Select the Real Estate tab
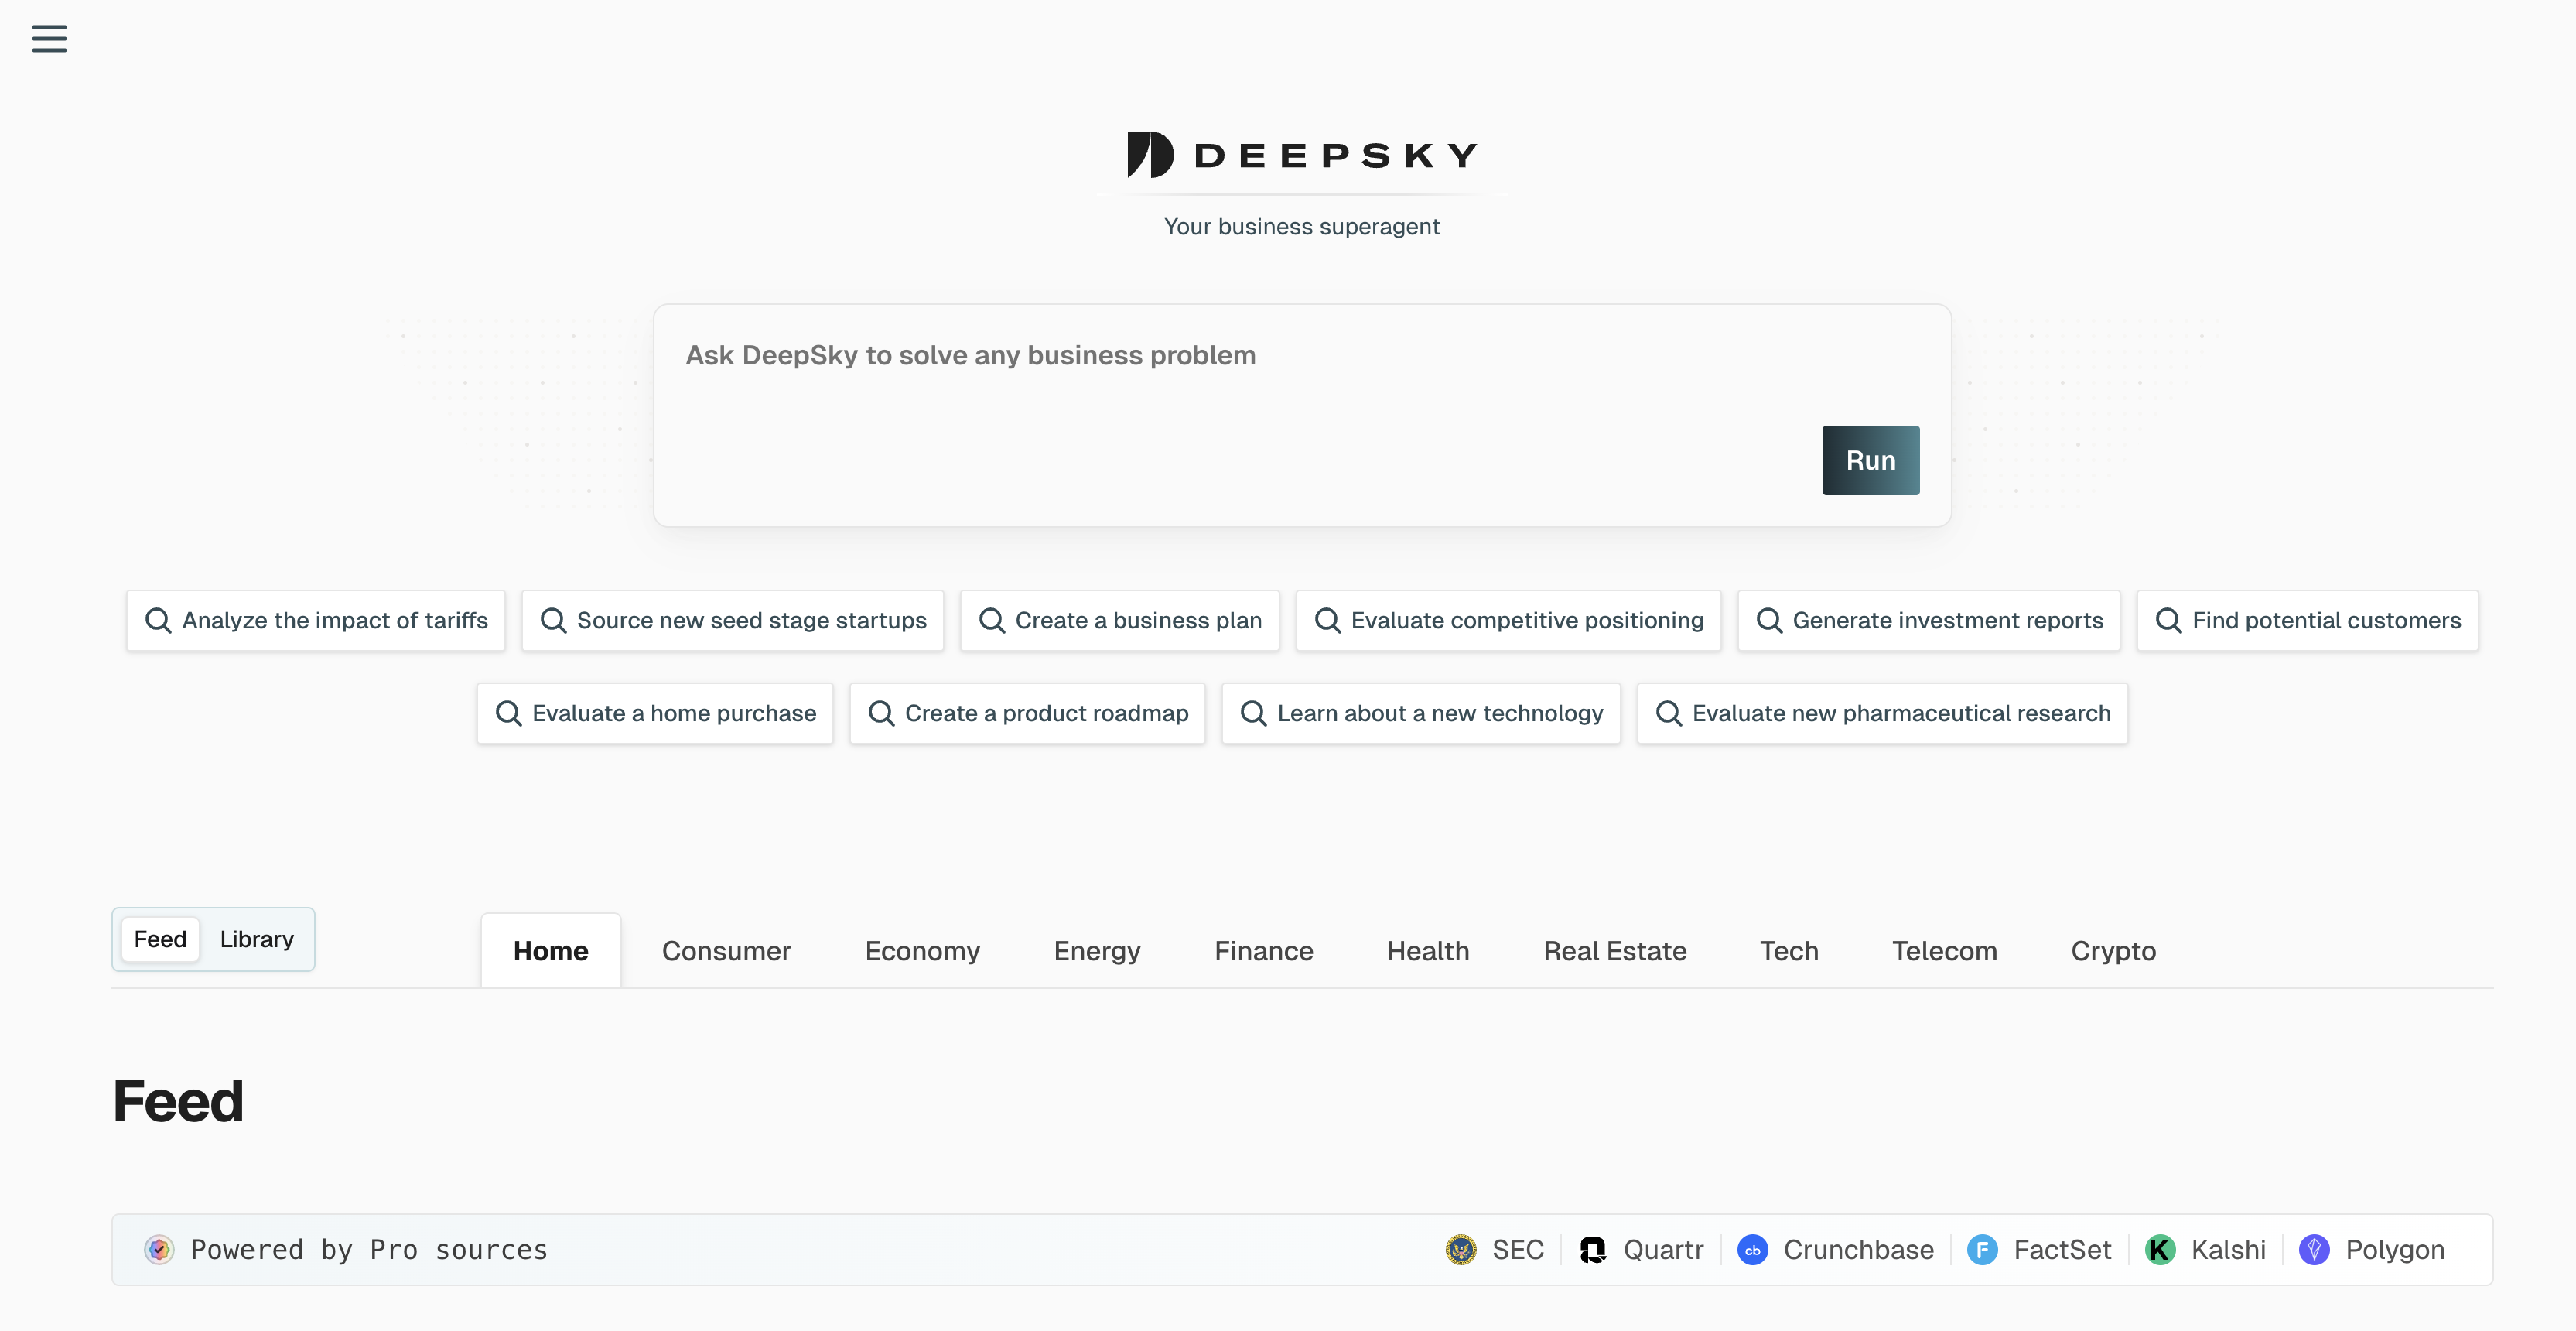Image resolution: width=2576 pixels, height=1331 pixels. coord(1615,951)
